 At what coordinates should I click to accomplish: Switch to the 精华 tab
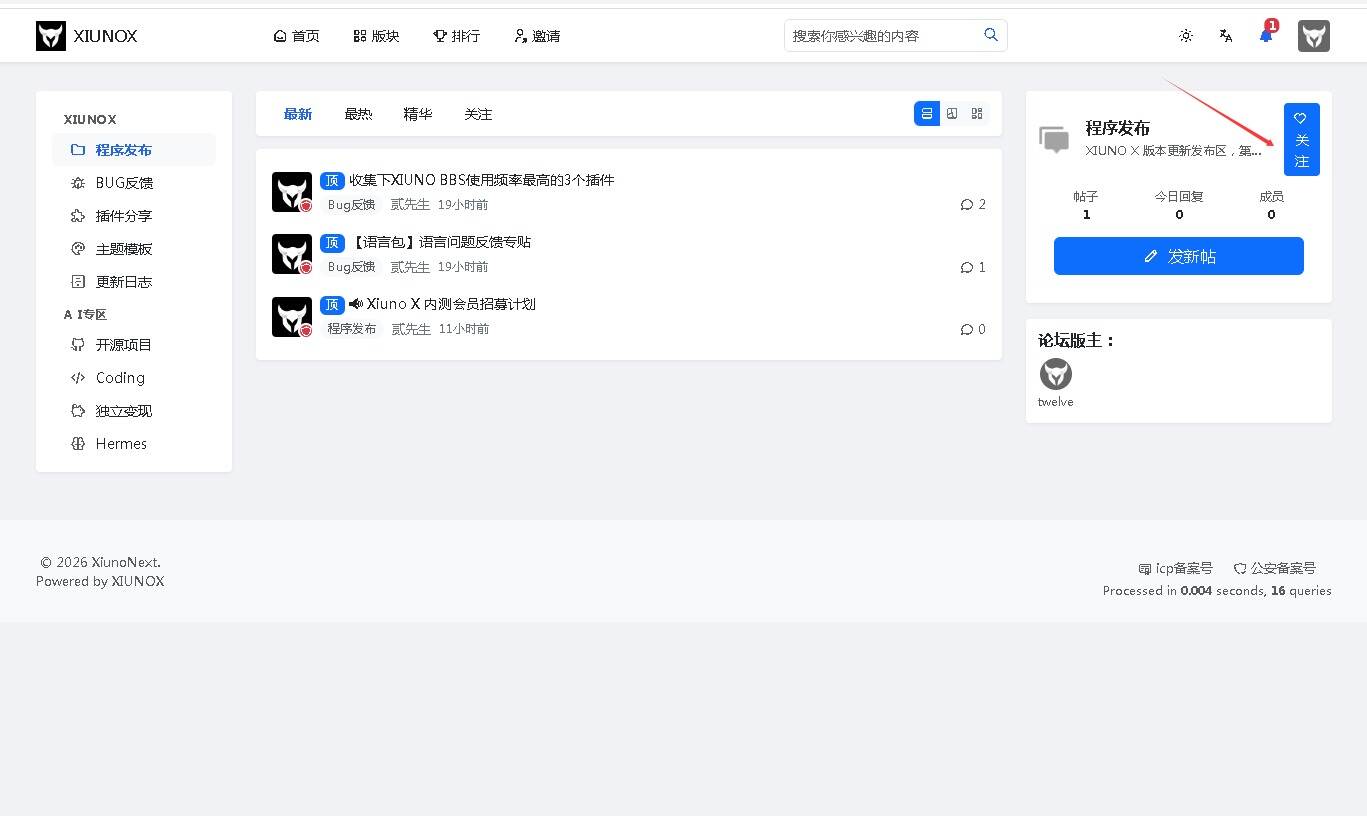[418, 114]
